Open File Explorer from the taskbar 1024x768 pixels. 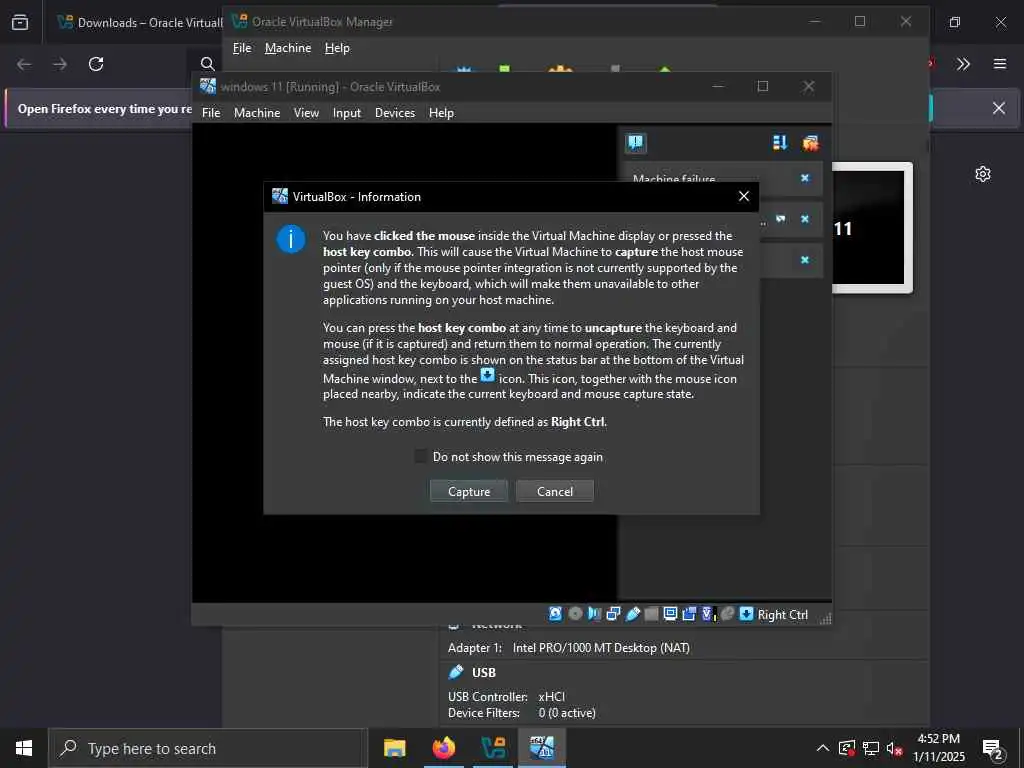[394, 748]
